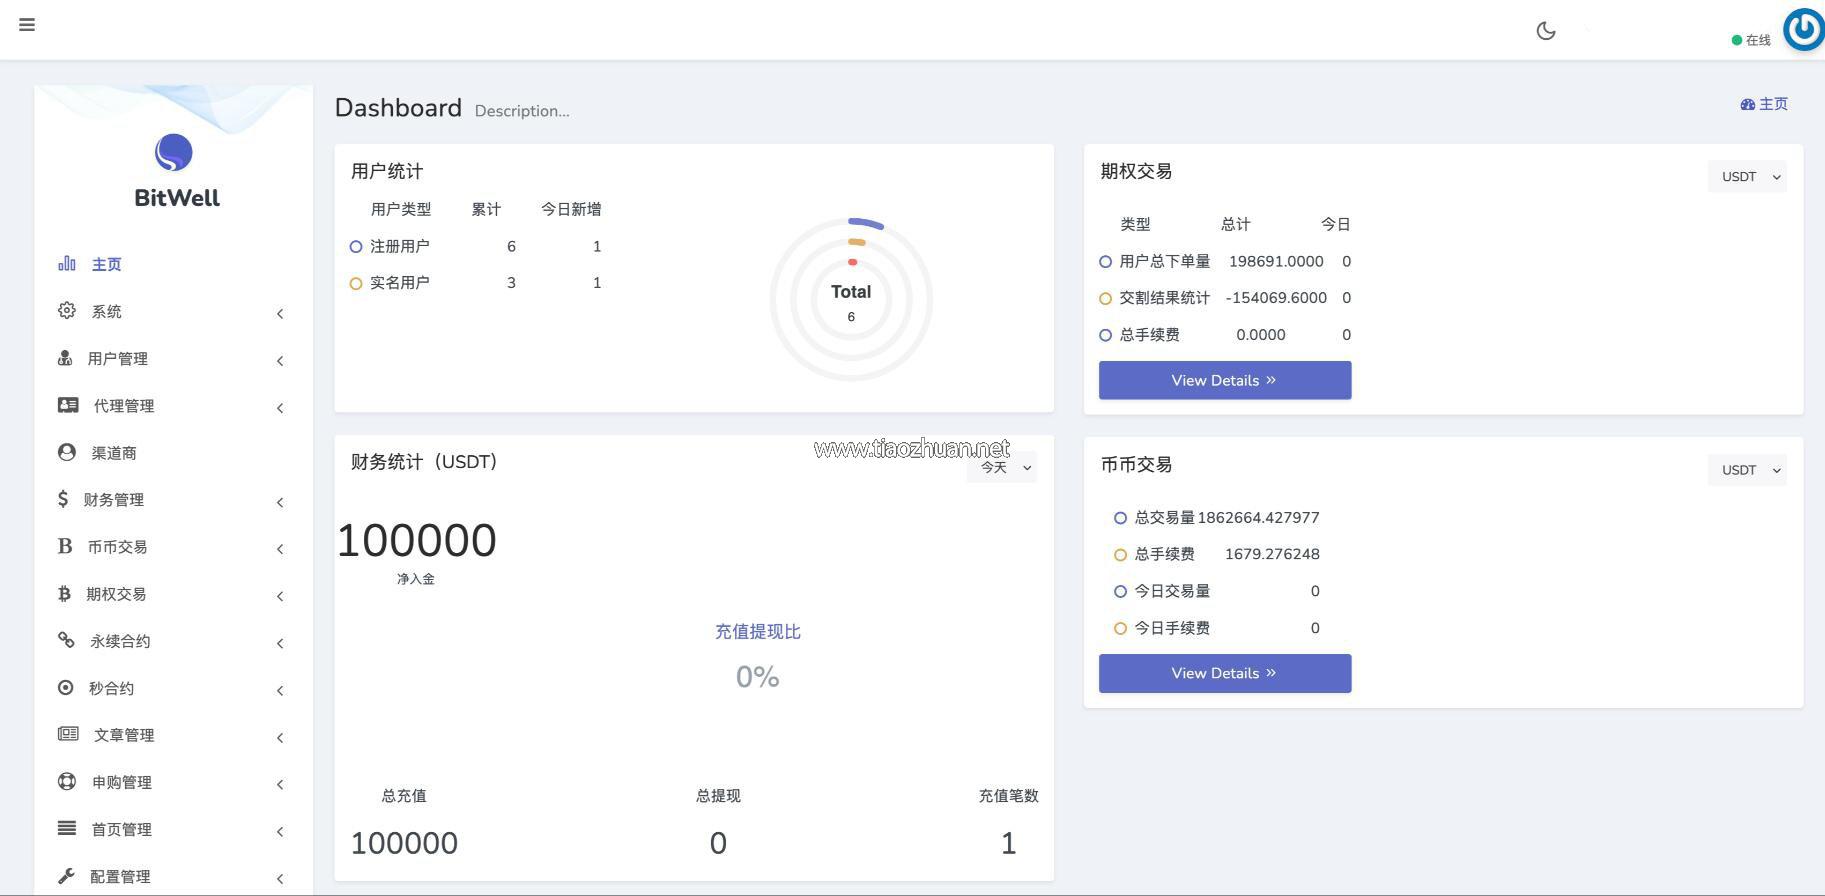
Task: Click the 申购管理 lifebuoy icon
Action: [x=67, y=781]
